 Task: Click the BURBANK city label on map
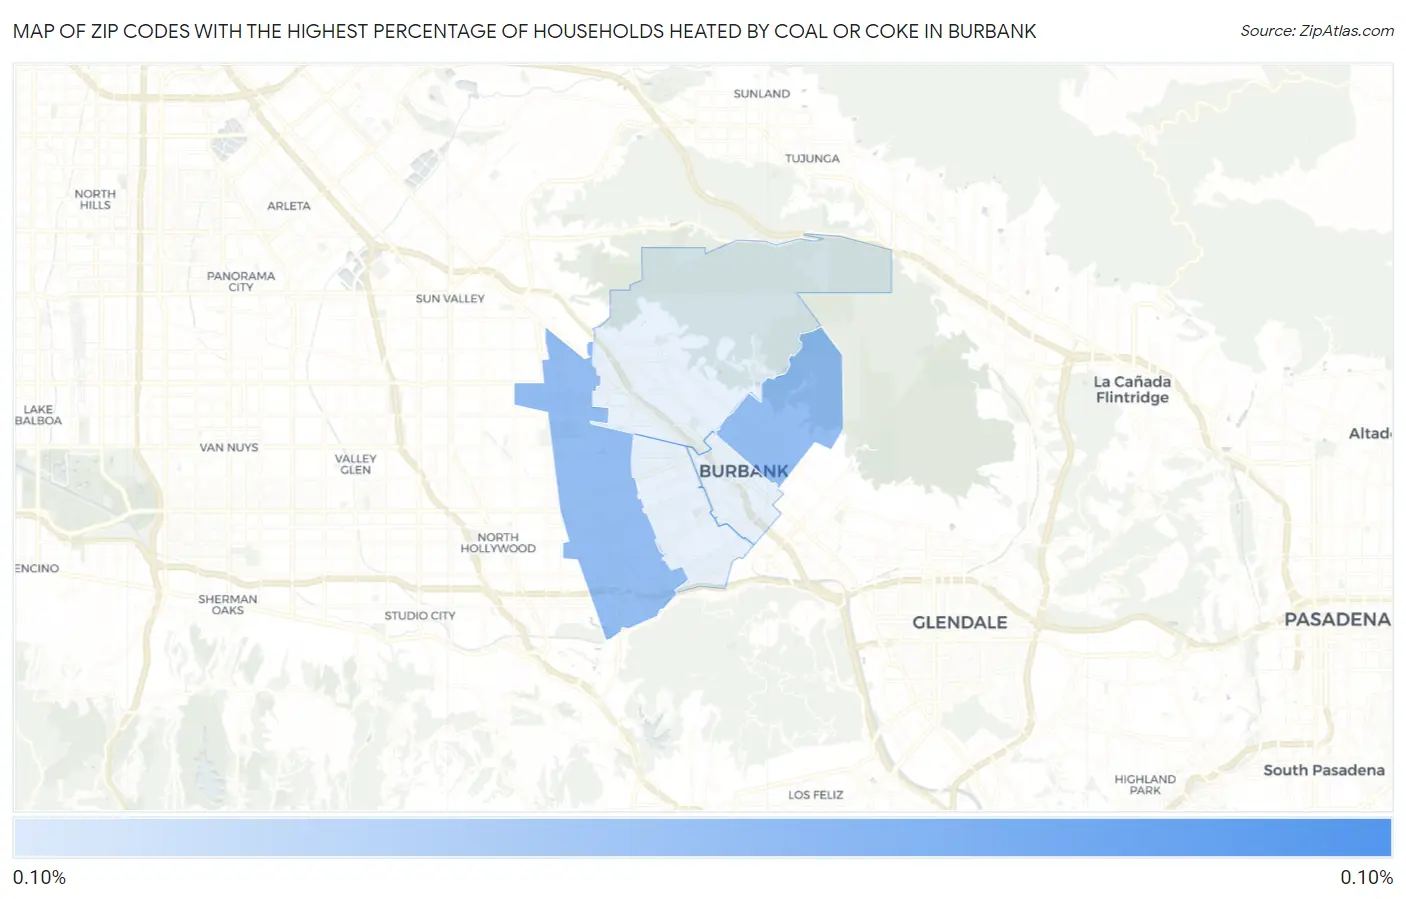743,471
